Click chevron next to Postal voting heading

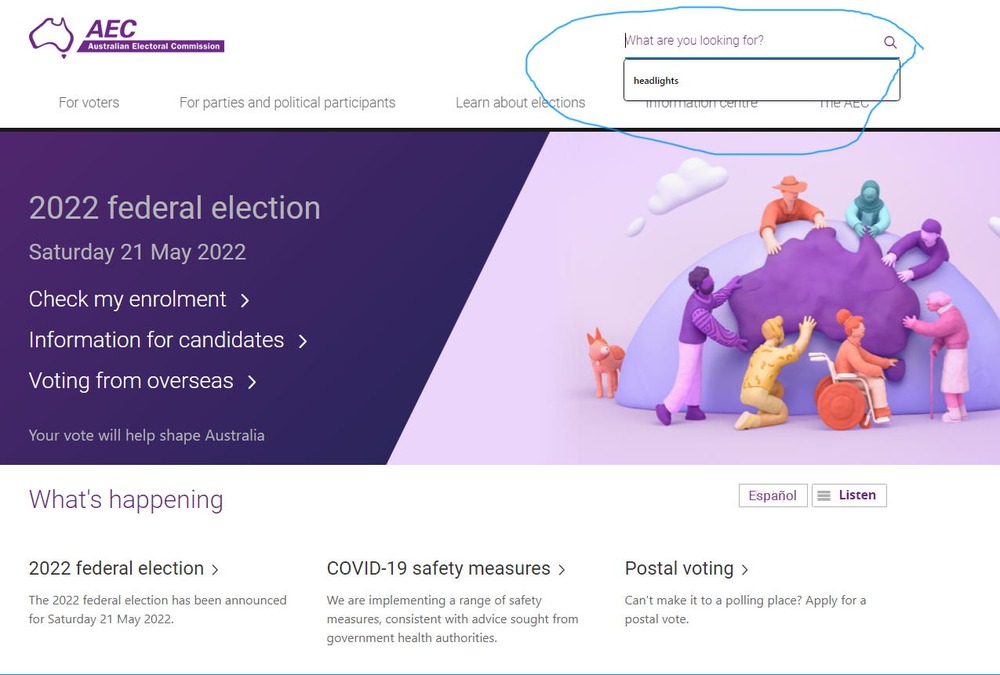point(745,570)
